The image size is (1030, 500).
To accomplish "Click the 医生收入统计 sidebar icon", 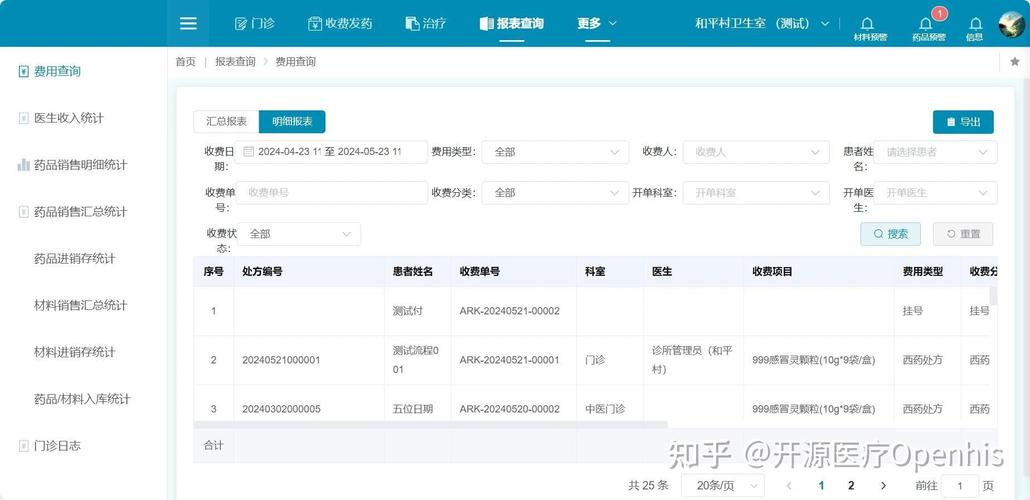I will click(x=24, y=118).
